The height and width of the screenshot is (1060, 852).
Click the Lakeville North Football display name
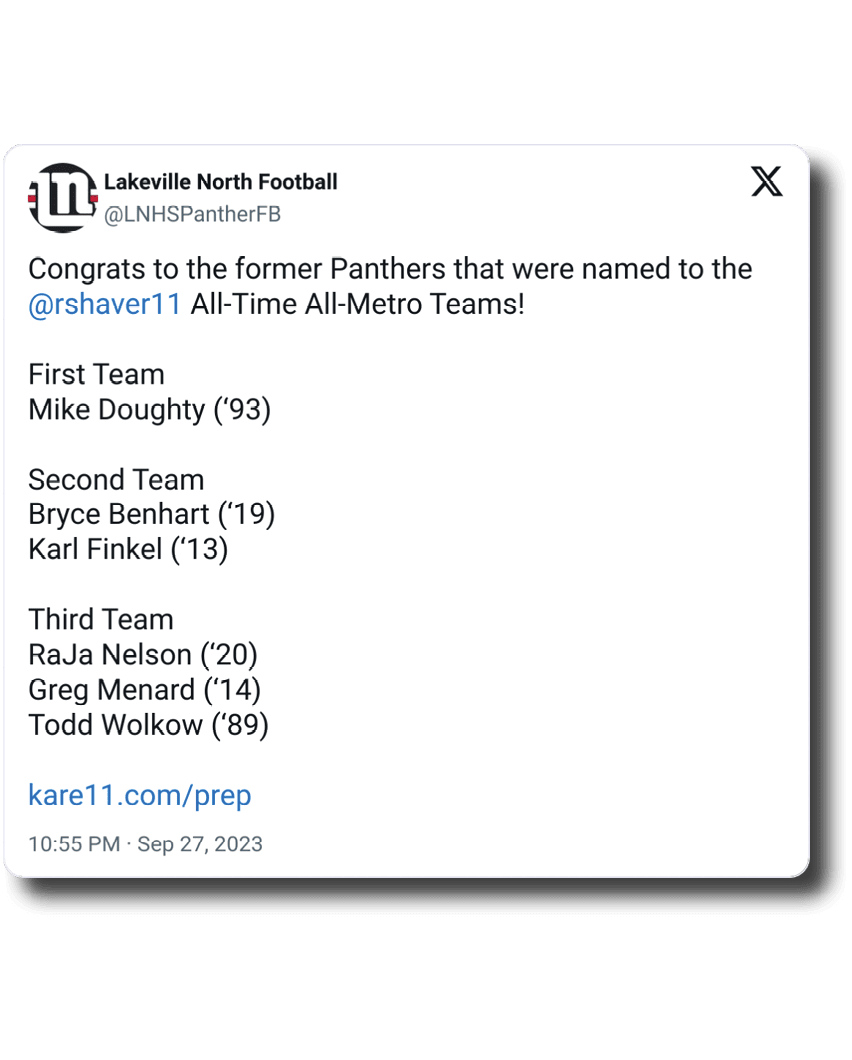220,182
